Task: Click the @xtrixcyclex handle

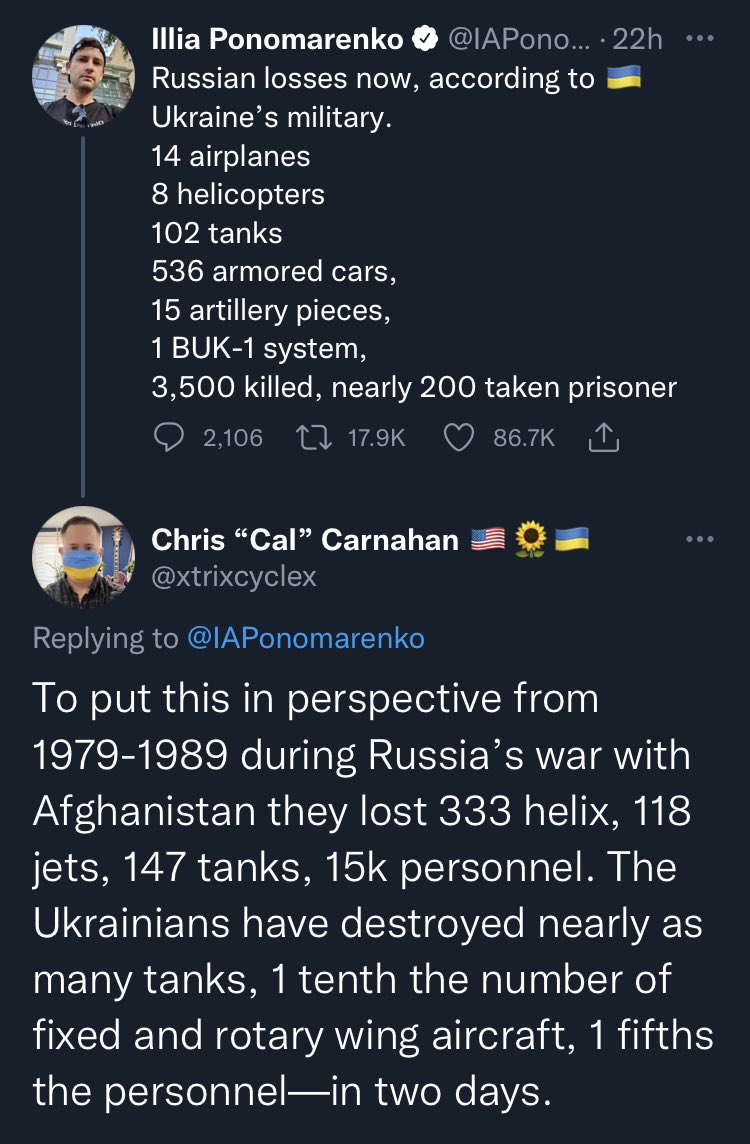Action: point(234,576)
